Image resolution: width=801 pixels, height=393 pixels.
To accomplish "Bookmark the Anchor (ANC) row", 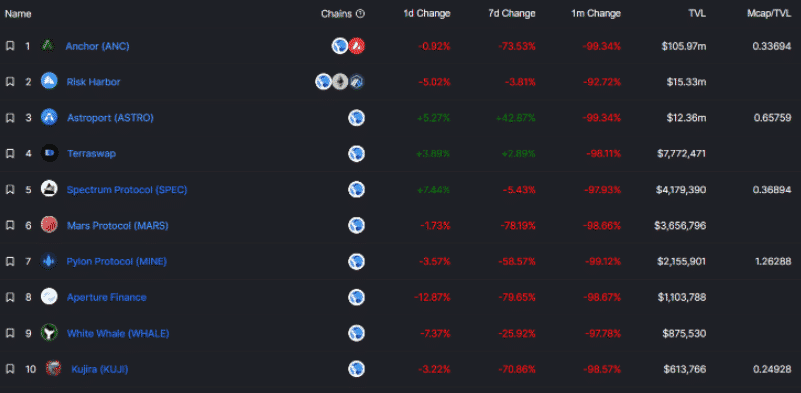I will point(10,46).
